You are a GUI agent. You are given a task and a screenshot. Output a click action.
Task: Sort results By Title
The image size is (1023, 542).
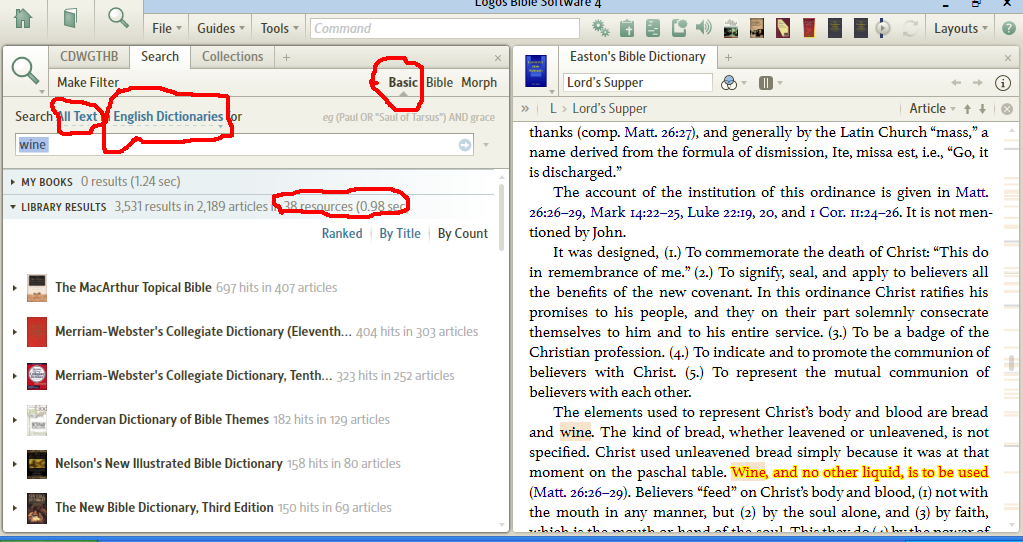(x=400, y=233)
